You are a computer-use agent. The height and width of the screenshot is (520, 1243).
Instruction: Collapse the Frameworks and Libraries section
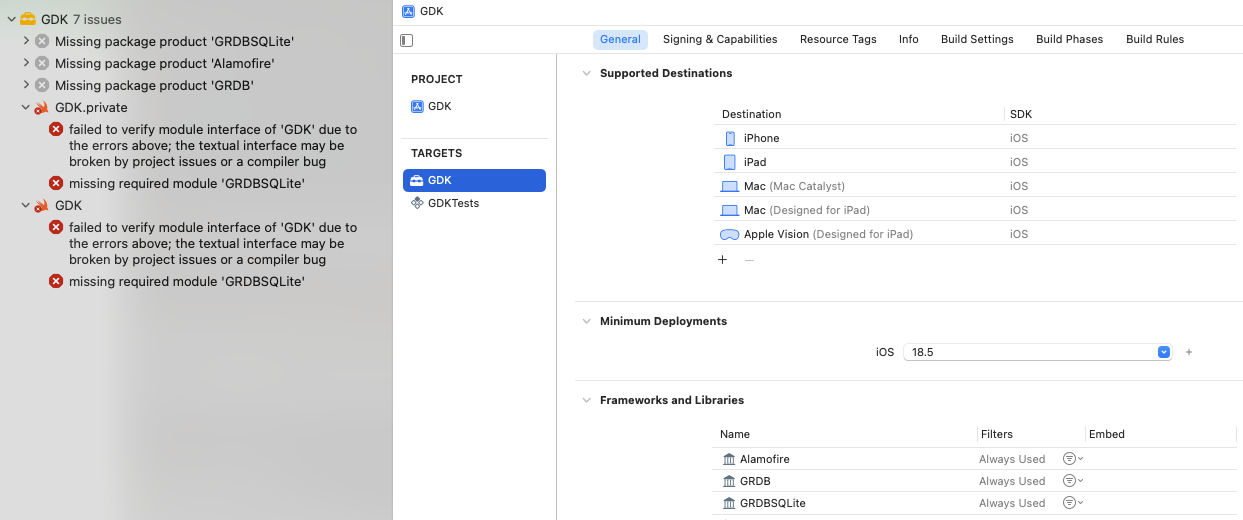[x=586, y=400]
